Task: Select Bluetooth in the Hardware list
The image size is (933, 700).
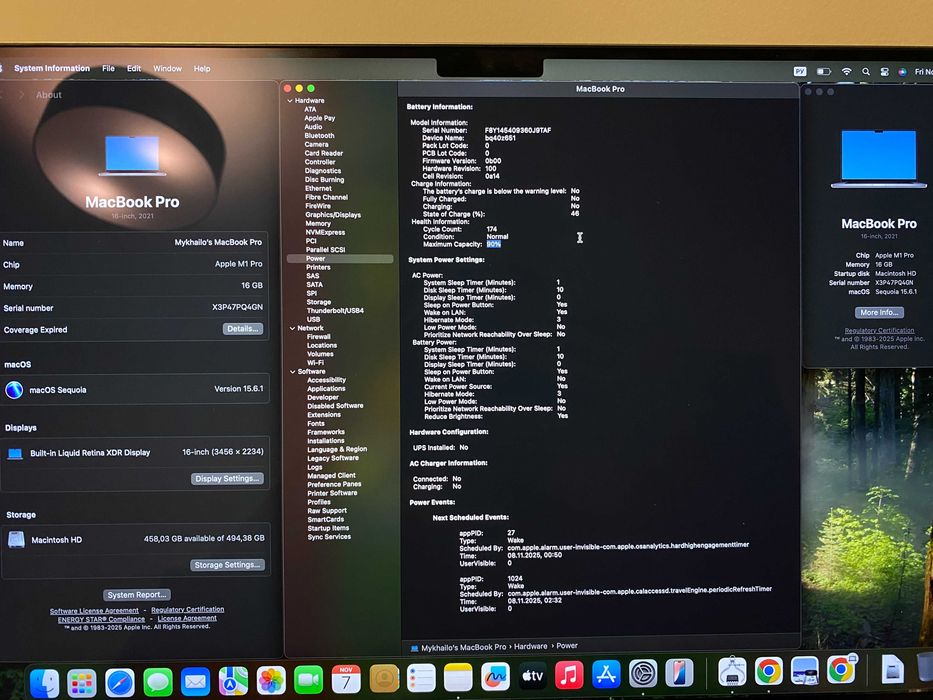Action: pyautogui.click(x=320, y=136)
